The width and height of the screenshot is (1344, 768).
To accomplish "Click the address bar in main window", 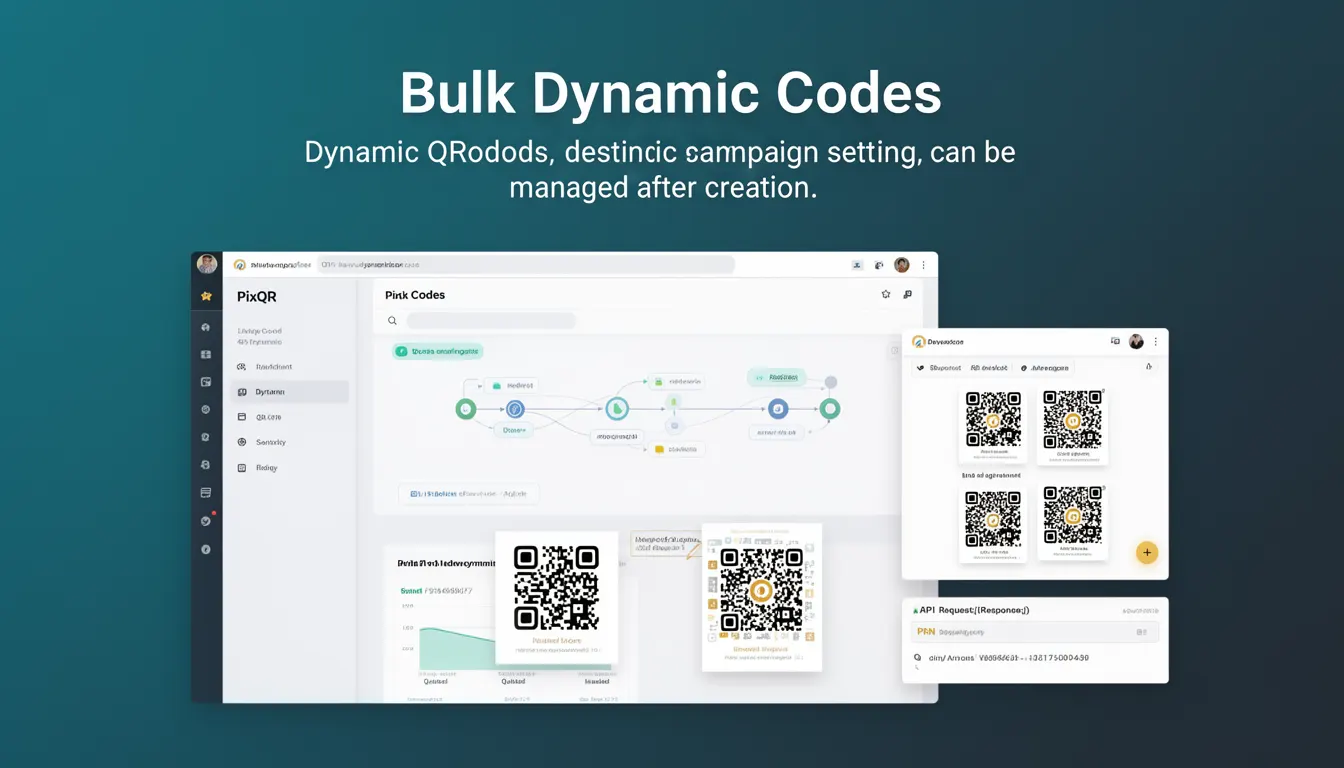I will (526, 265).
